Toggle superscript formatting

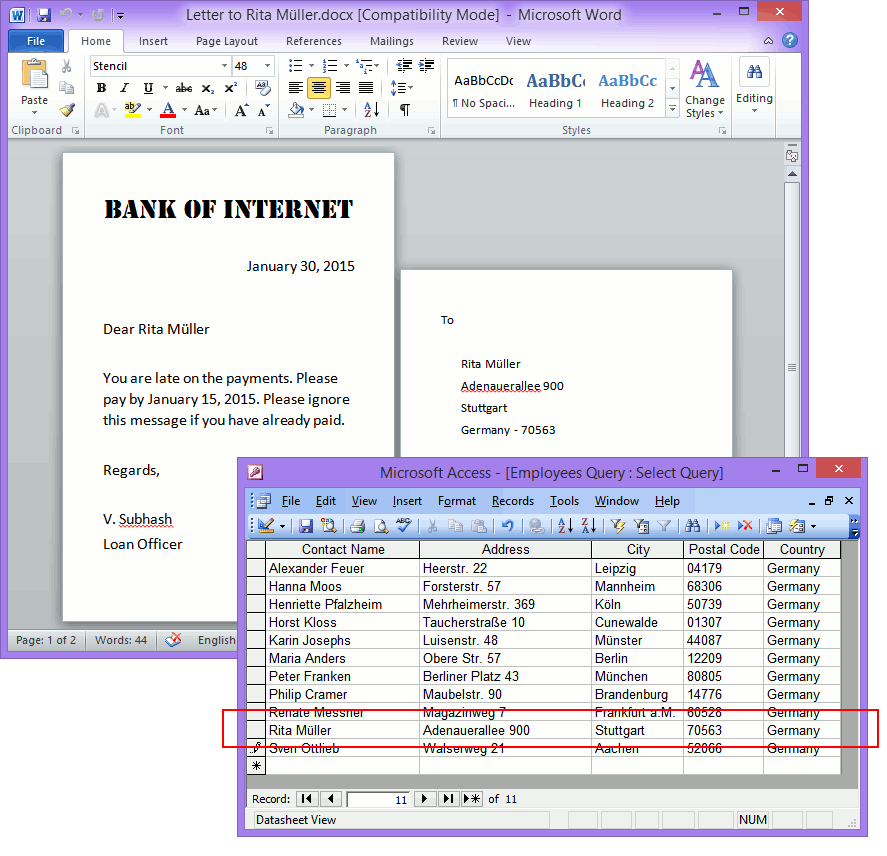[x=229, y=87]
